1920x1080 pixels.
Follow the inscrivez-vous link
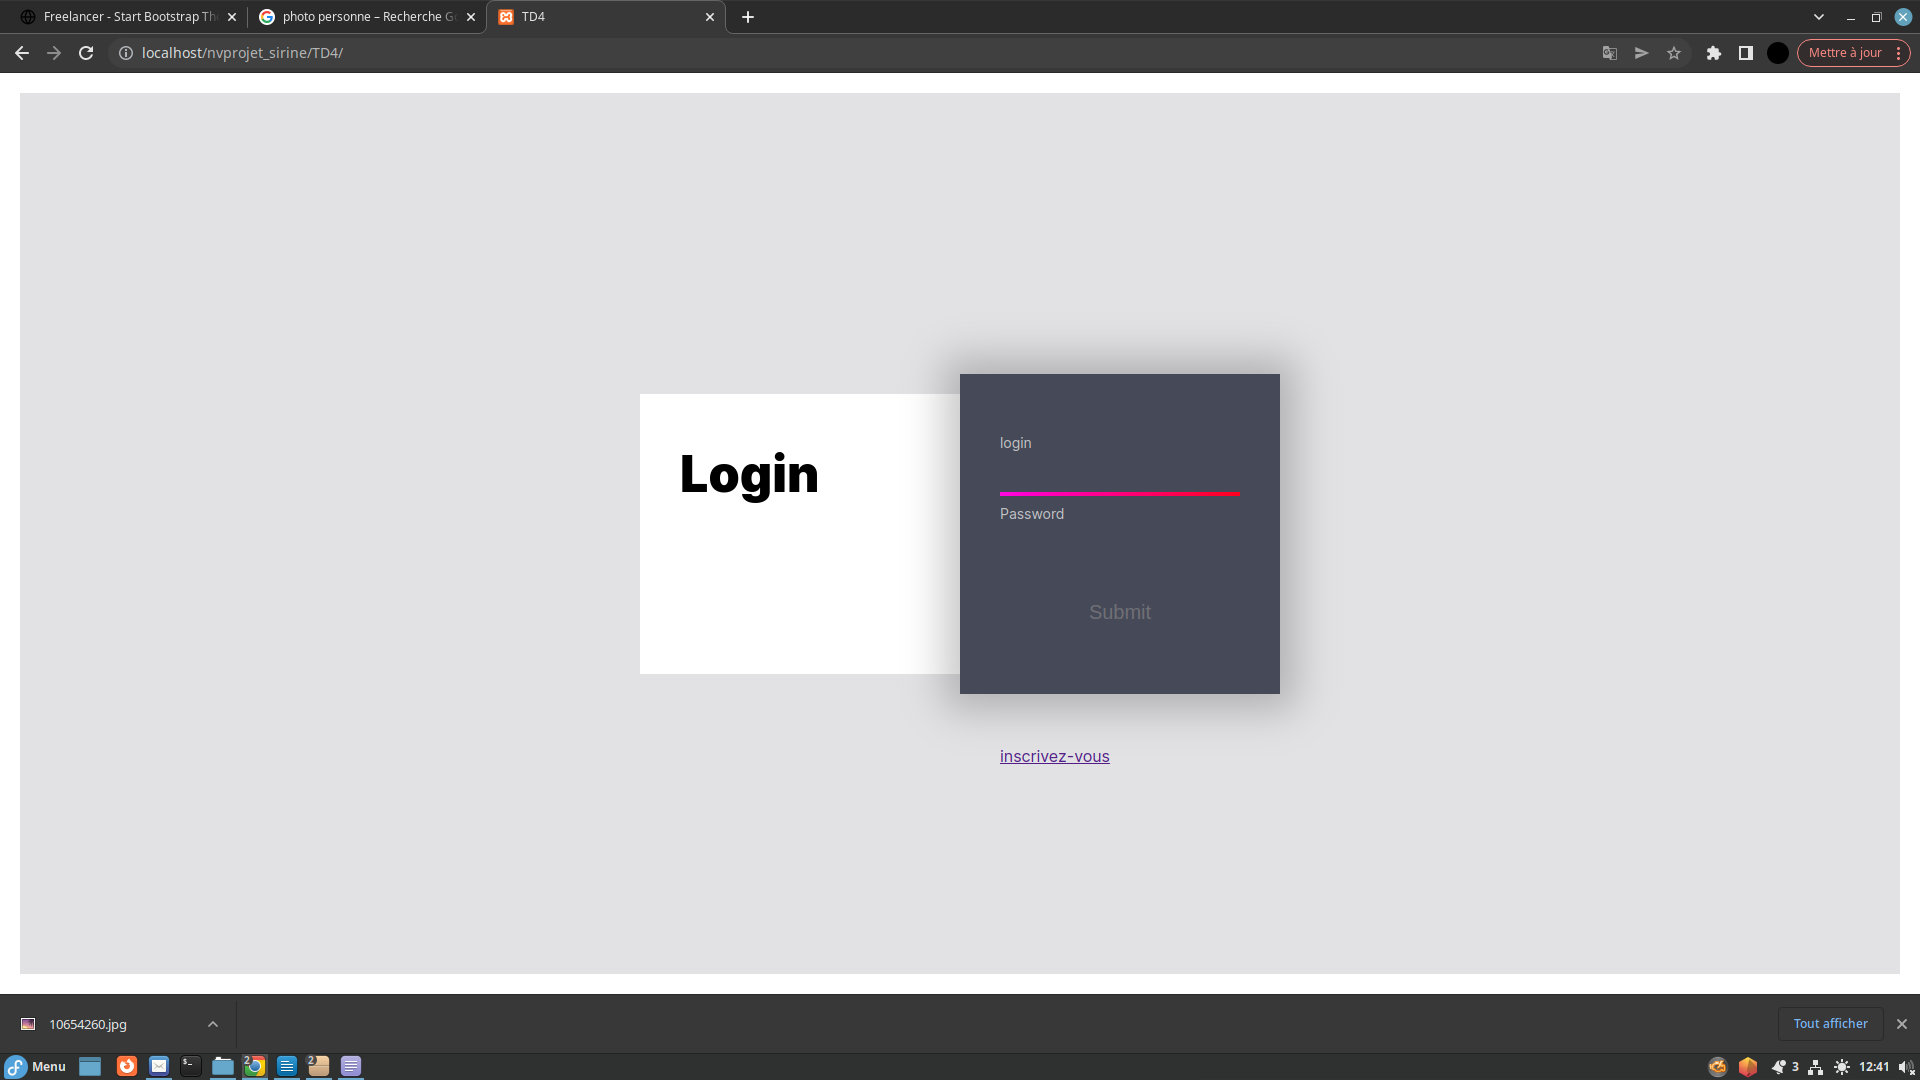coord(1054,756)
